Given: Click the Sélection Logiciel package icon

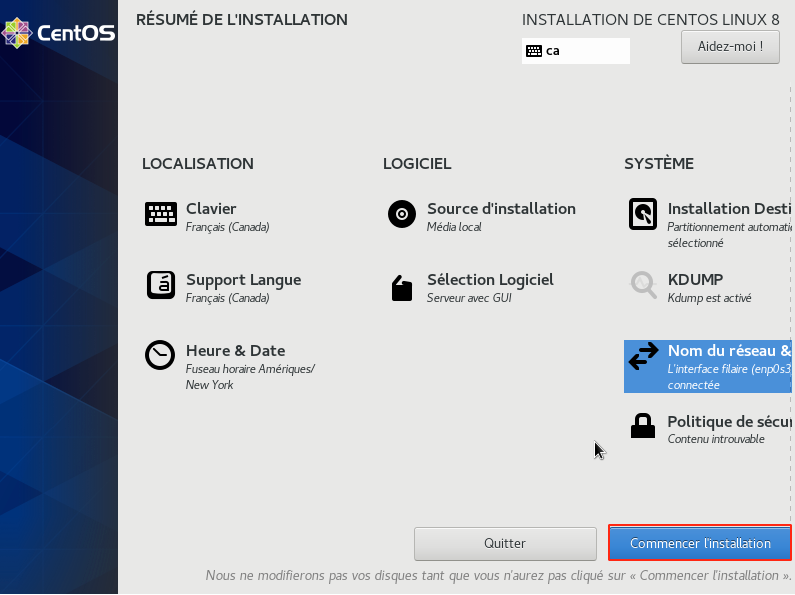Looking at the screenshot, I should tap(401, 288).
